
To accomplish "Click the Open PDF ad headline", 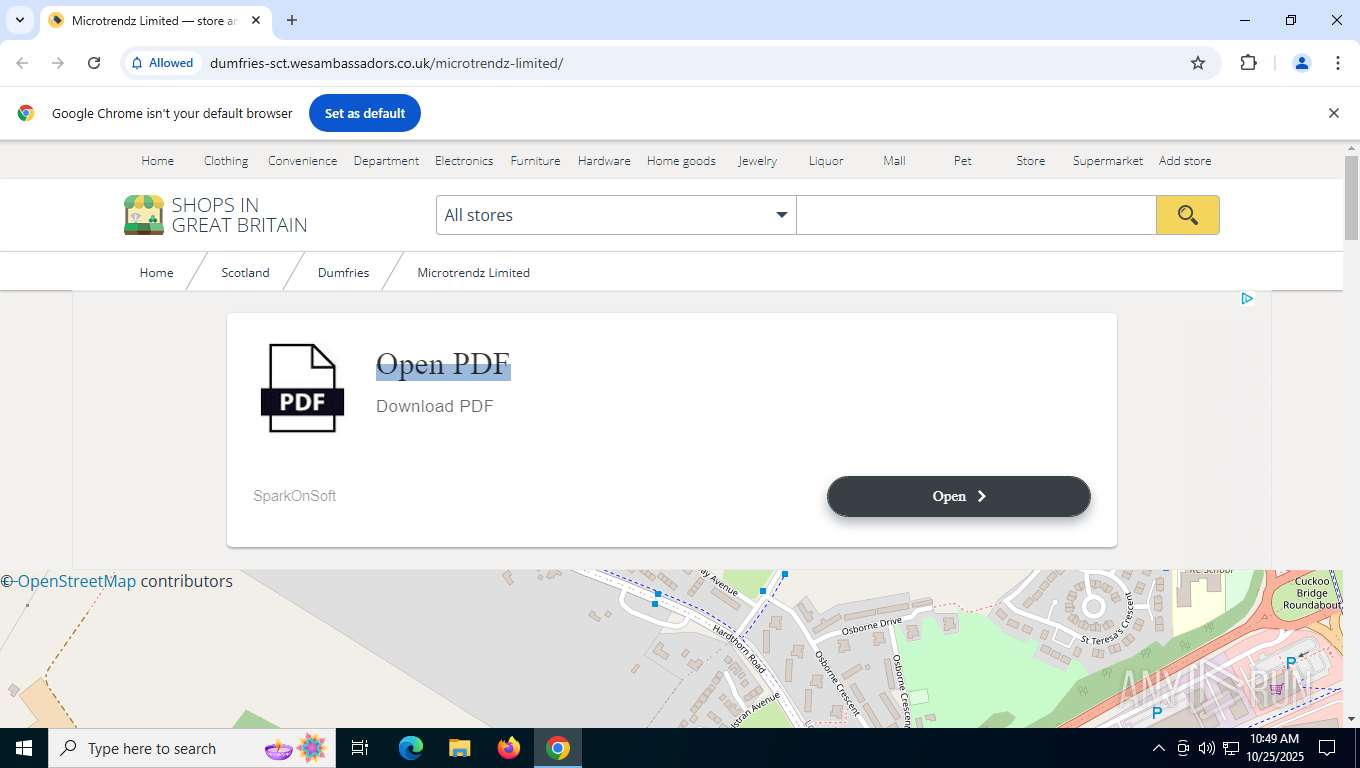I will click(443, 364).
